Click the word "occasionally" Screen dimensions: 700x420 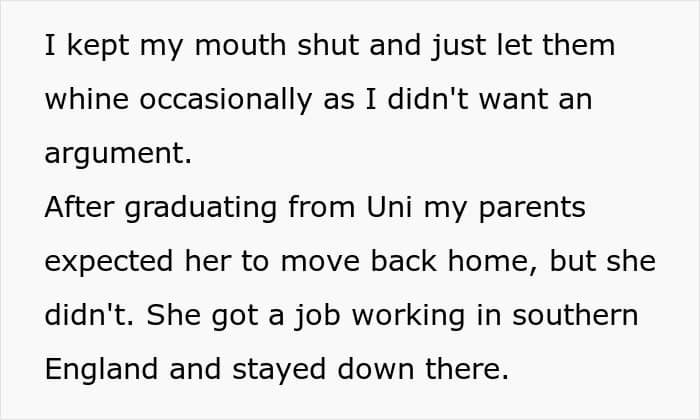[x=225, y=100]
